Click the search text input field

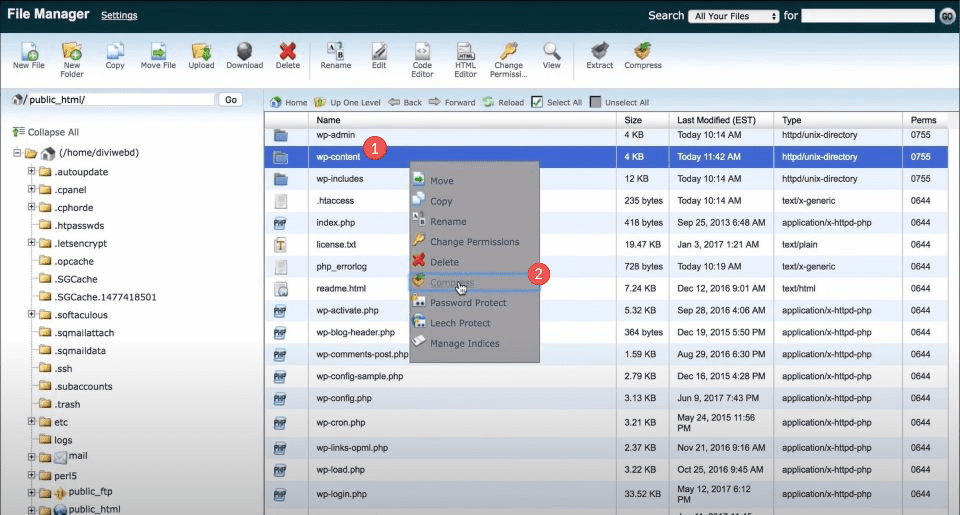click(x=867, y=16)
